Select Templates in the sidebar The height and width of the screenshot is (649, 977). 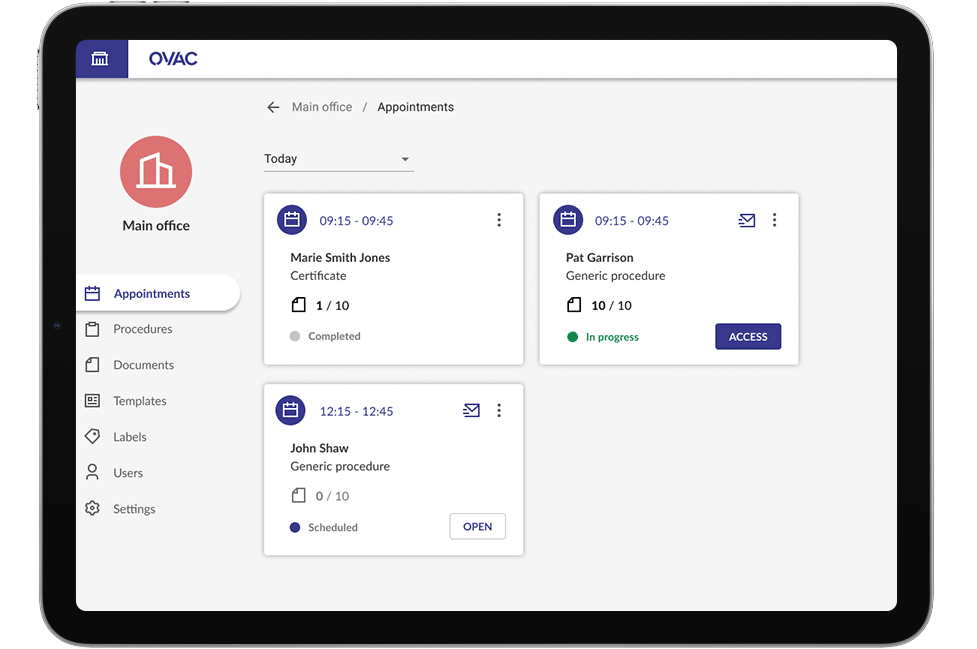click(x=139, y=401)
